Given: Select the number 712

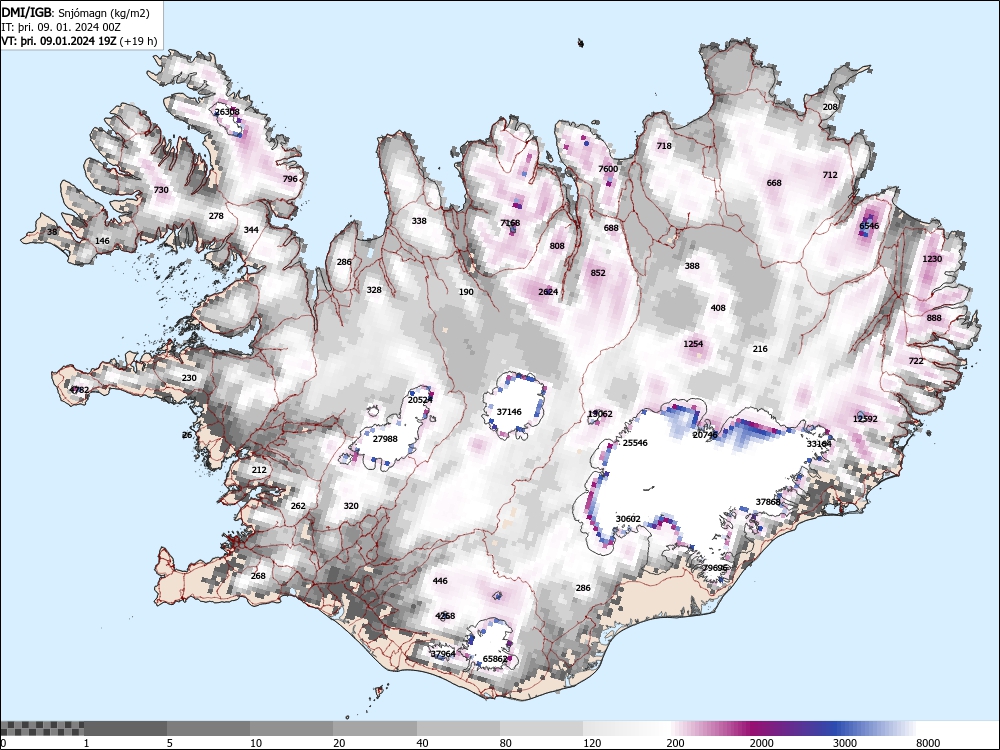Looking at the screenshot, I should 830,174.
